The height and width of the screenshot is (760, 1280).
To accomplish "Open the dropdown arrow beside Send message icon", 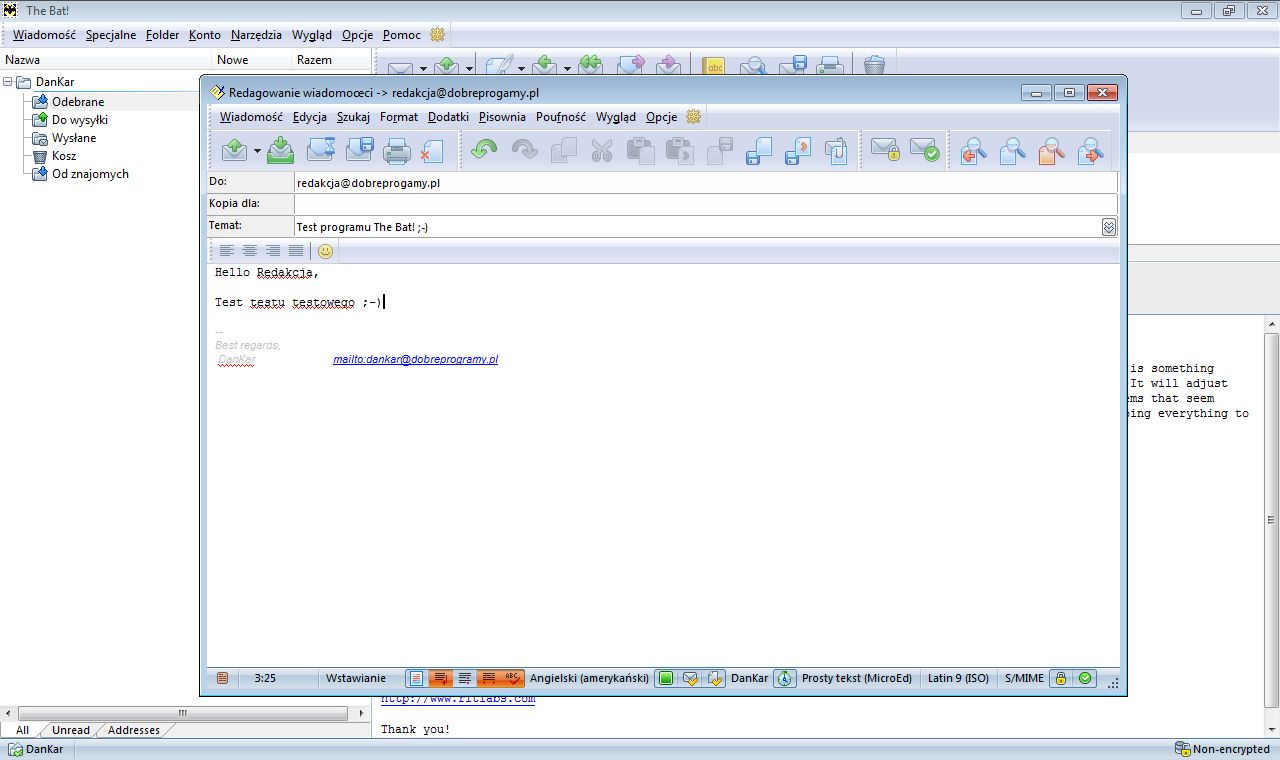I will click(x=257, y=151).
